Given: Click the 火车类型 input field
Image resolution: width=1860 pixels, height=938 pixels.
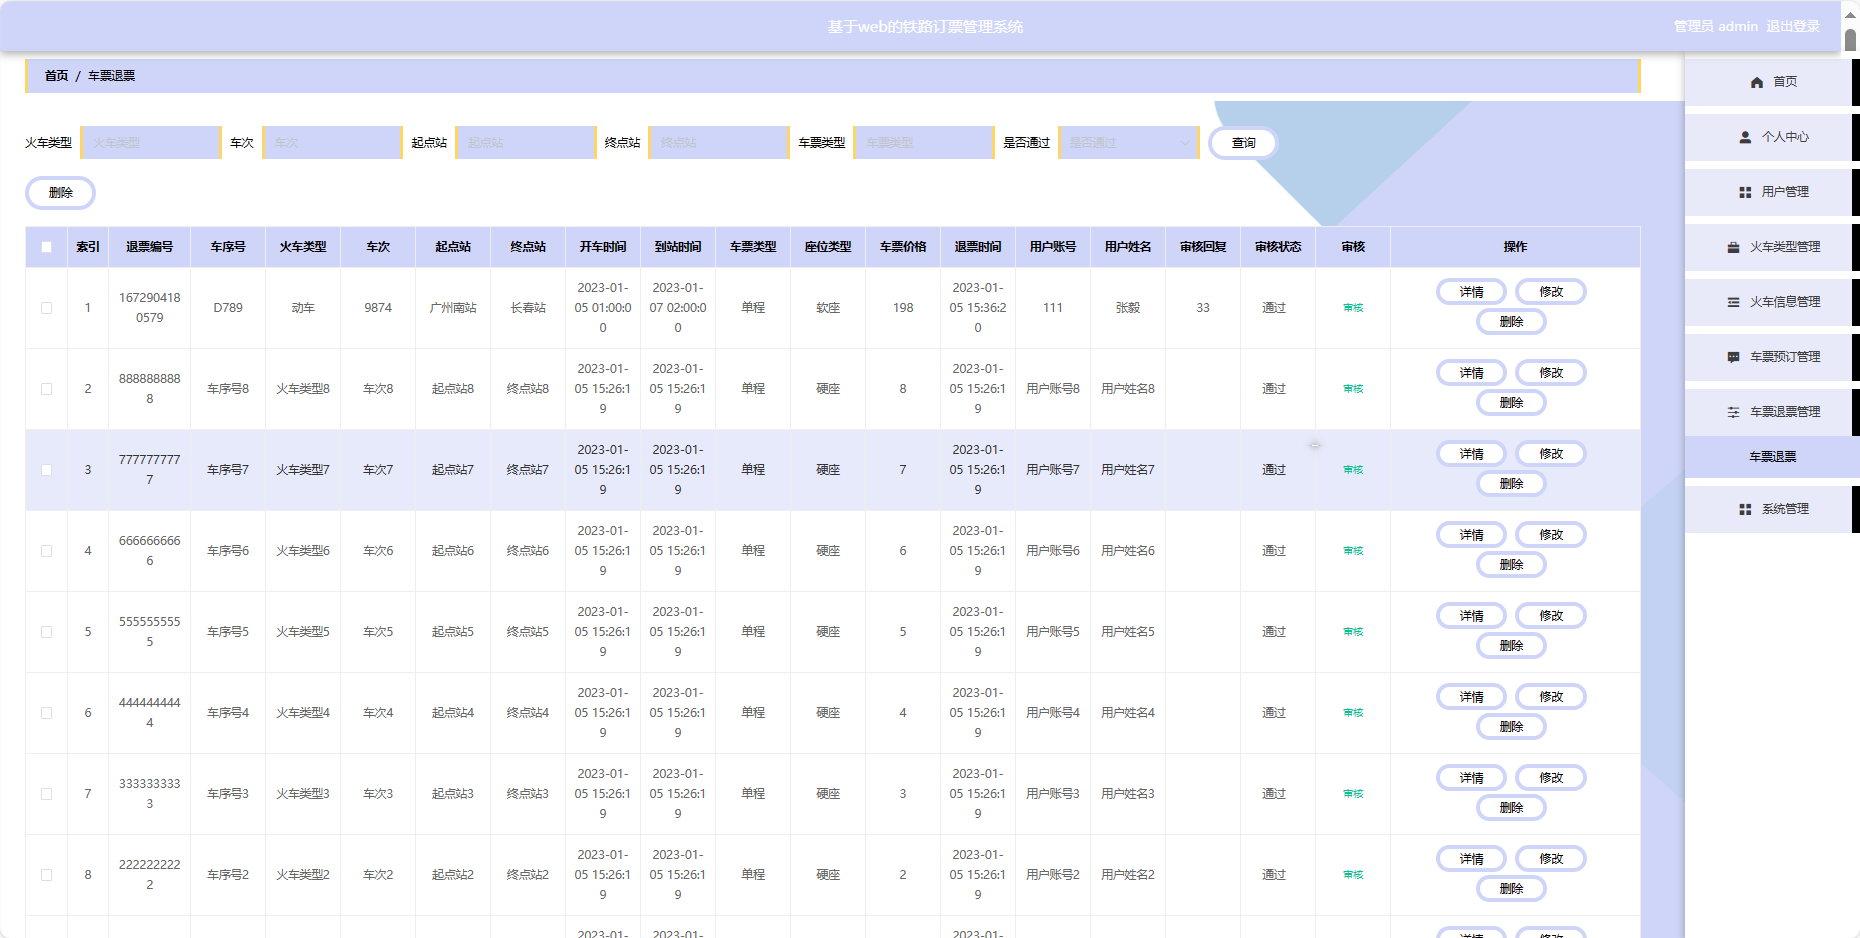Looking at the screenshot, I should 151,143.
